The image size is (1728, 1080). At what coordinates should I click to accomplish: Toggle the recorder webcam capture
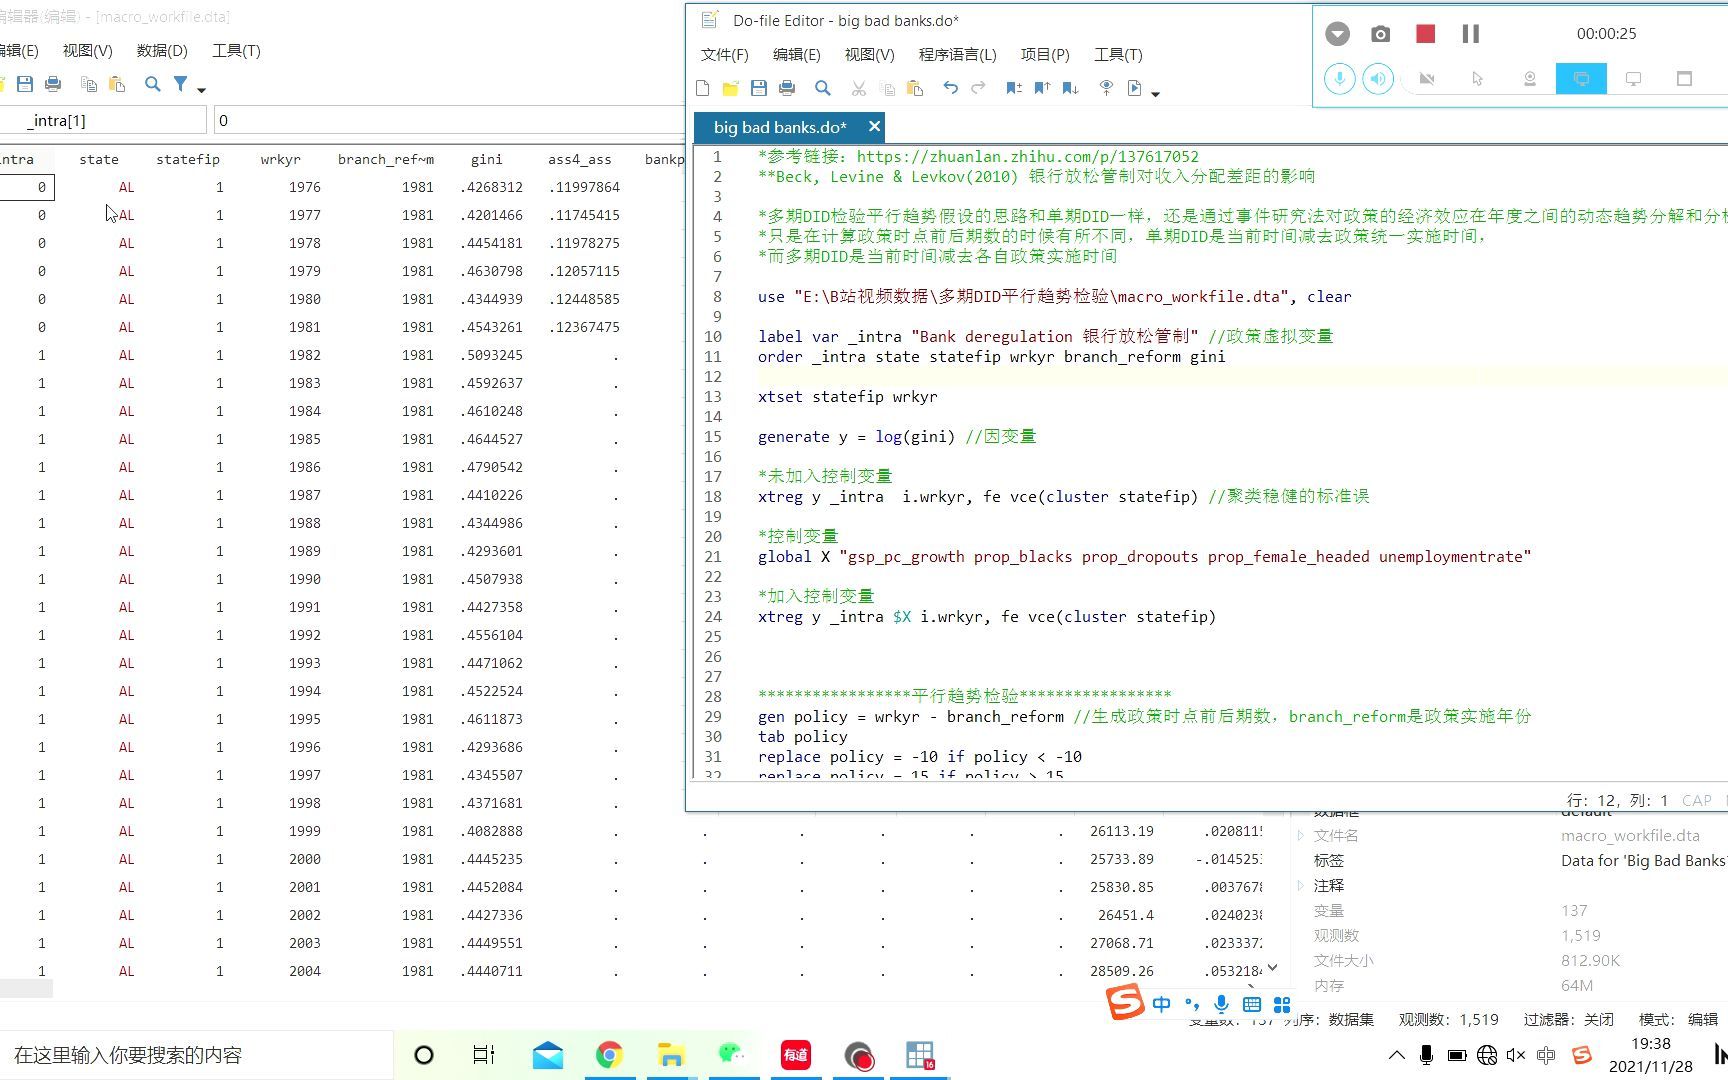1427,78
